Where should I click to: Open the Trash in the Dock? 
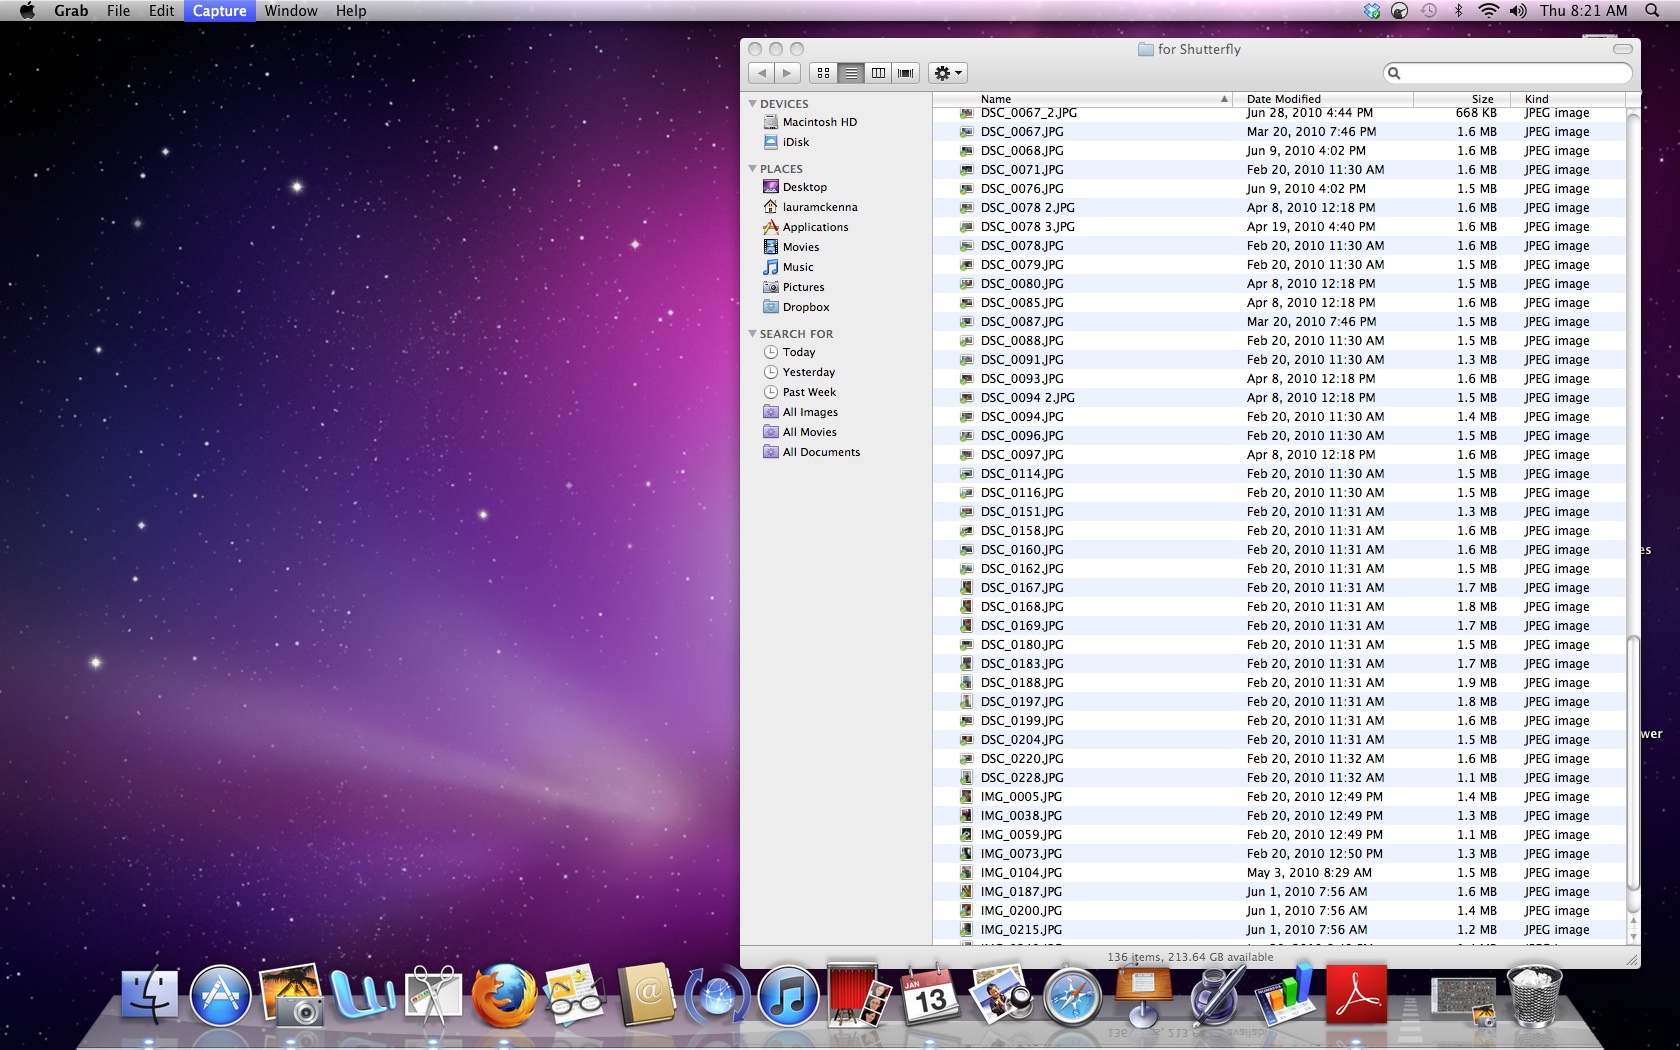point(1534,996)
